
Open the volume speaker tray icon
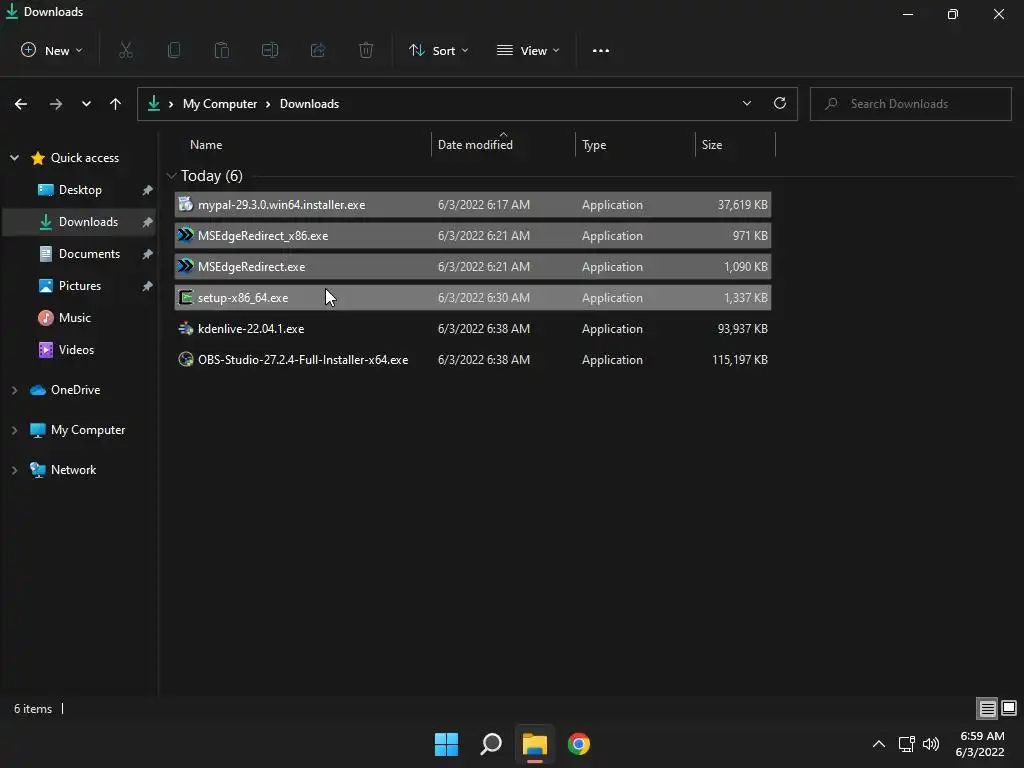pyautogui.click(x=931, y=744)
